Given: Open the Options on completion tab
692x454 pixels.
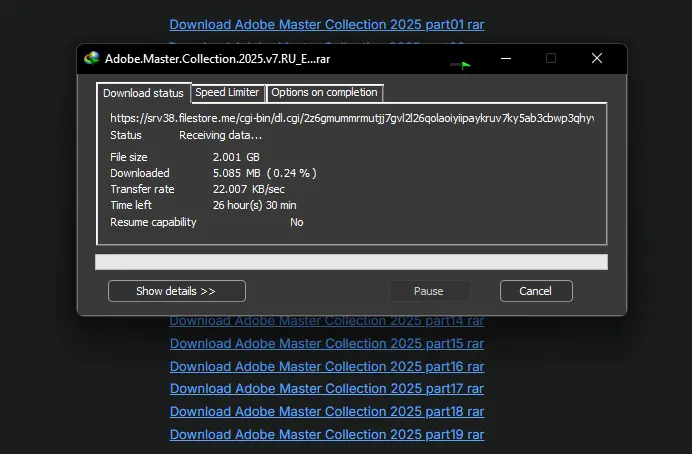Looking at the screenshot, I should click(324, 93).
